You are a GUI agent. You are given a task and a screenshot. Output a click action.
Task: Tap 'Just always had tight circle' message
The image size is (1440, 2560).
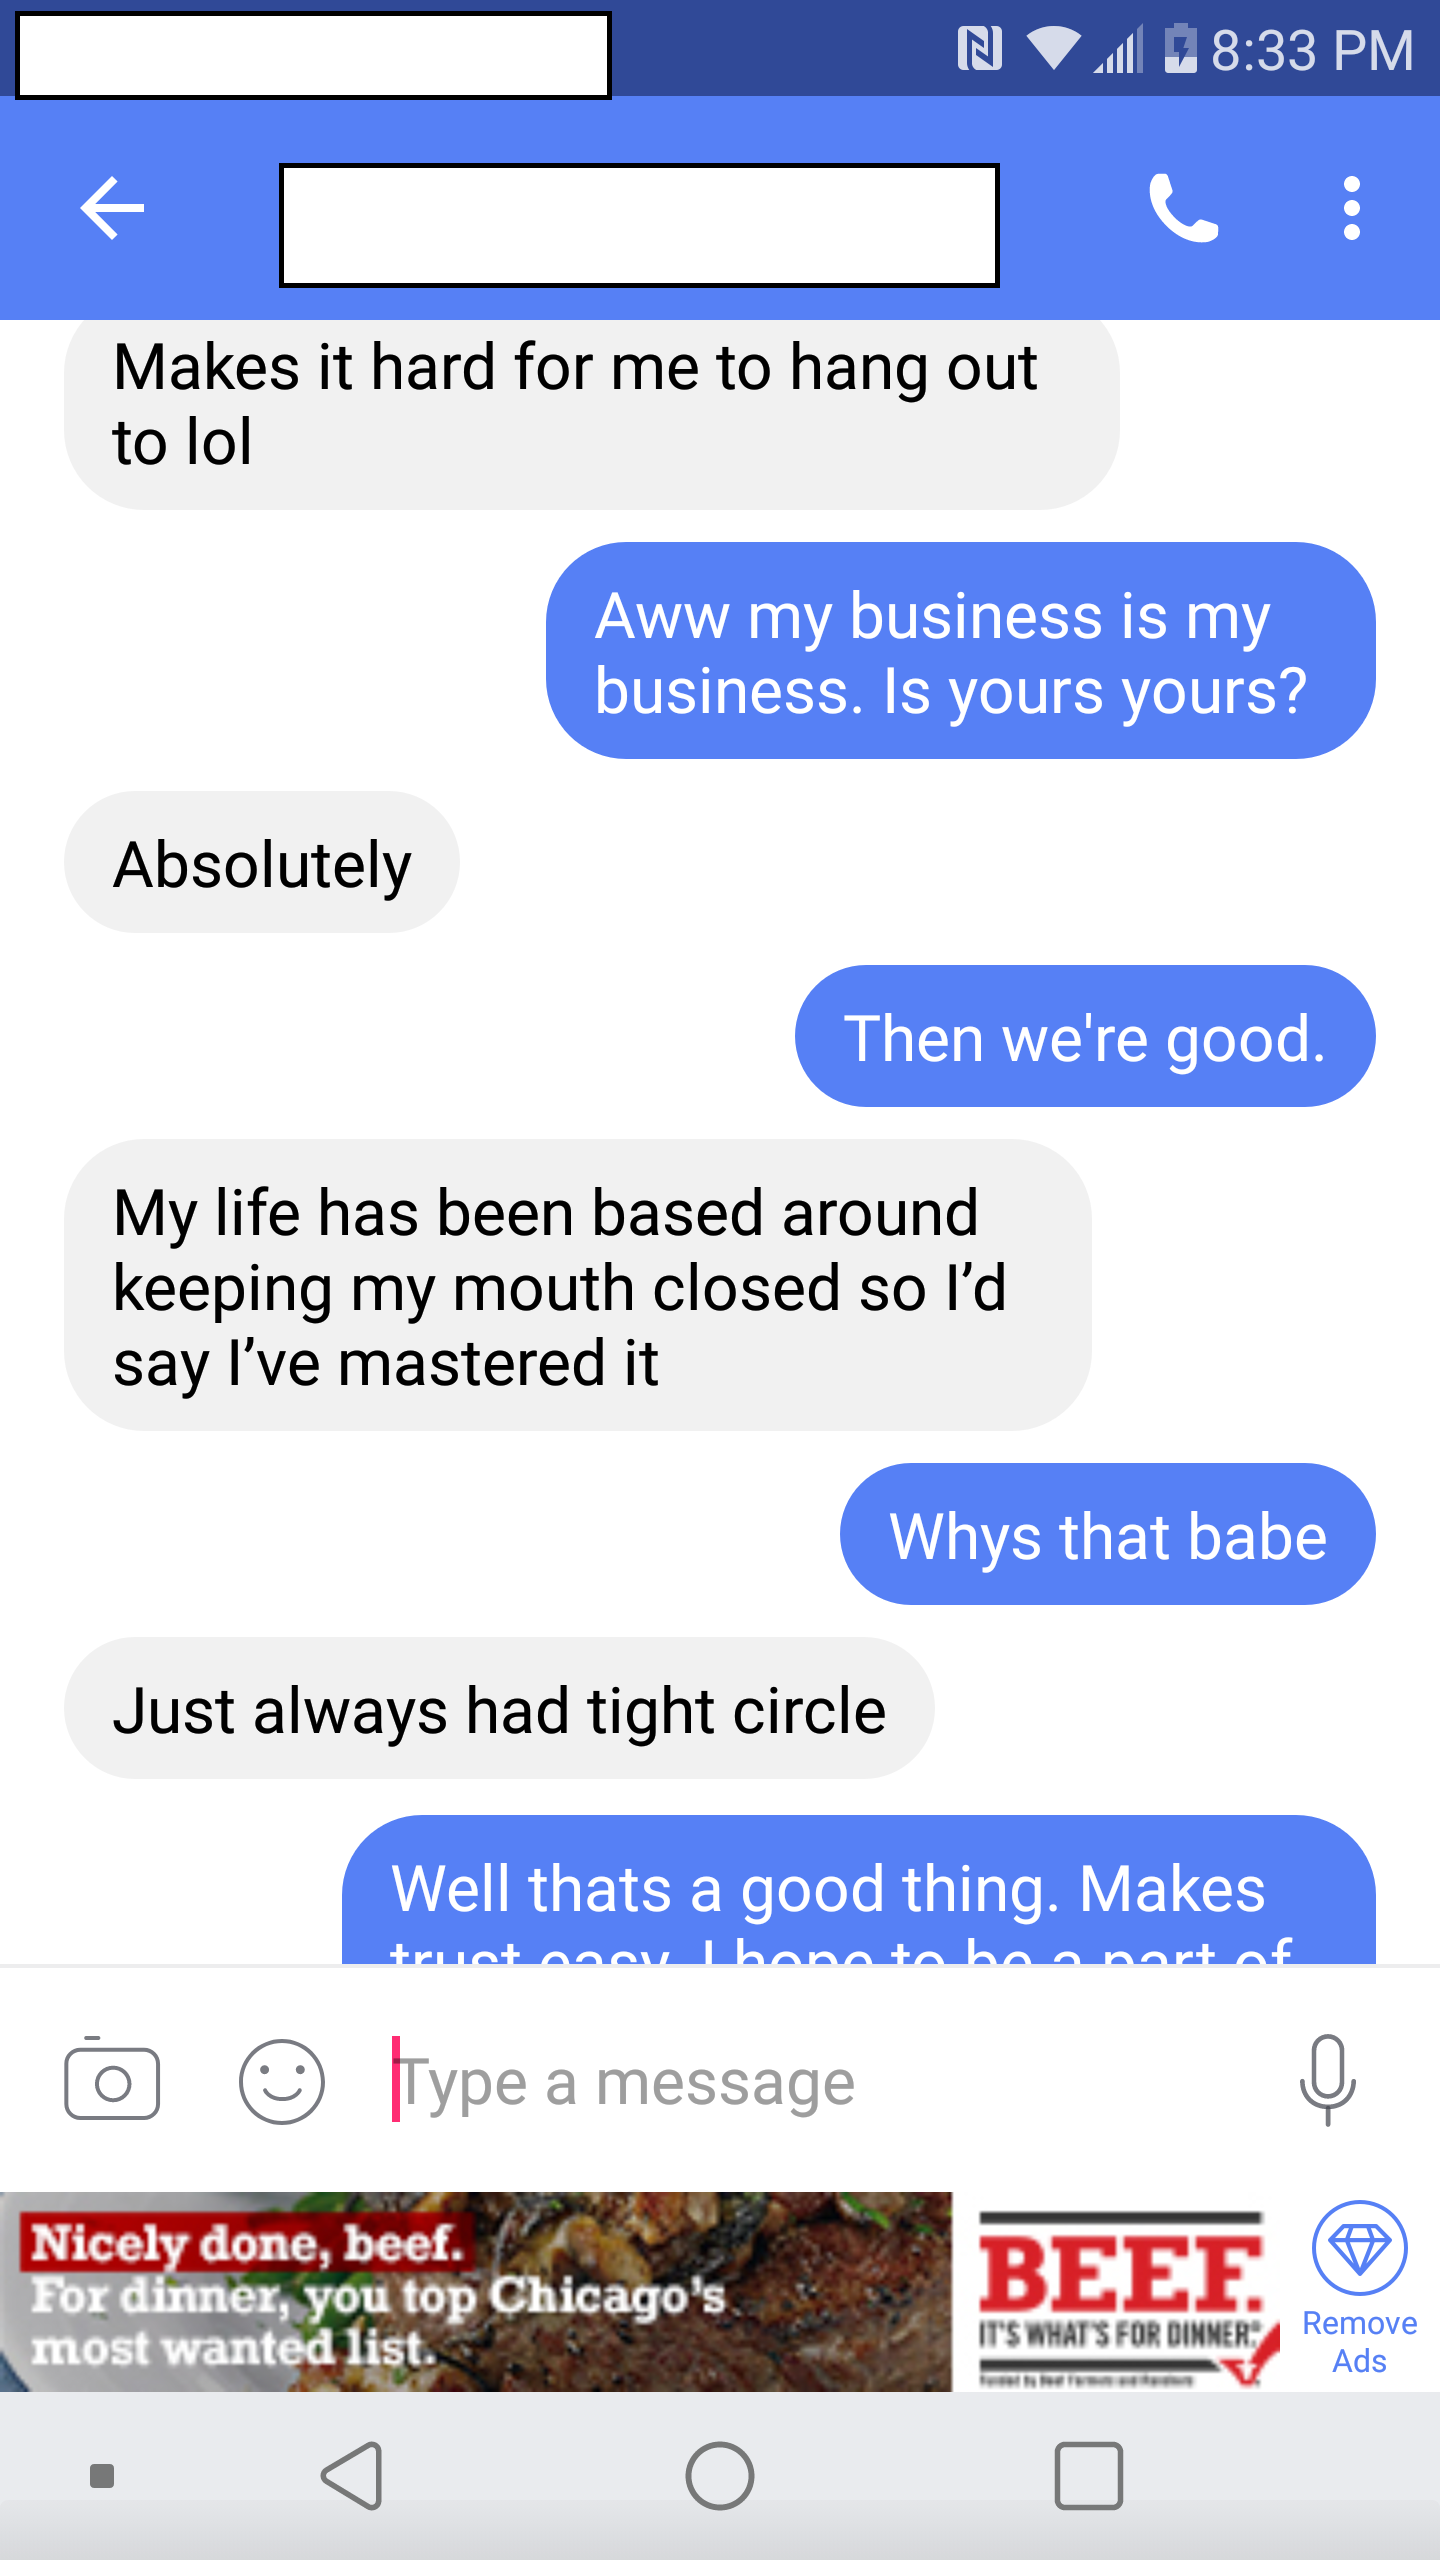(499, 1708)
